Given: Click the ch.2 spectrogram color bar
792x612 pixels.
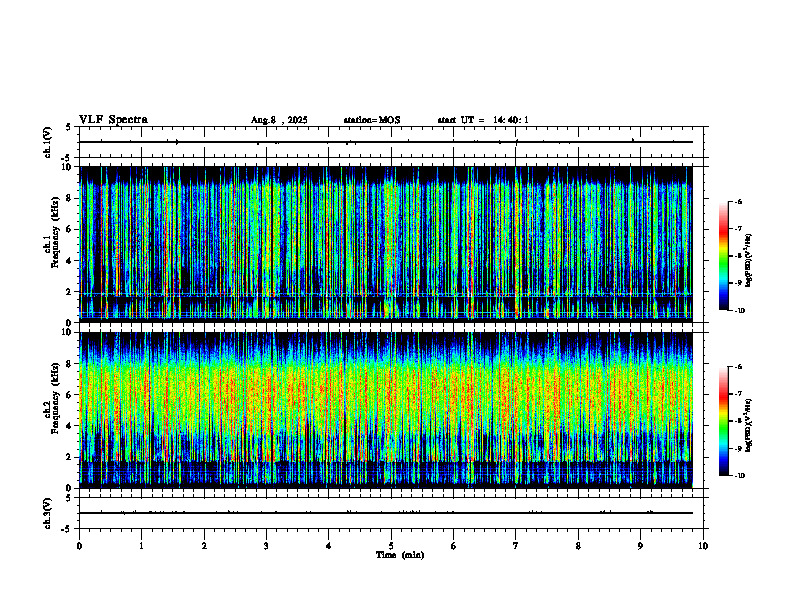Looking at the screenshot, I should click(724, 421).
